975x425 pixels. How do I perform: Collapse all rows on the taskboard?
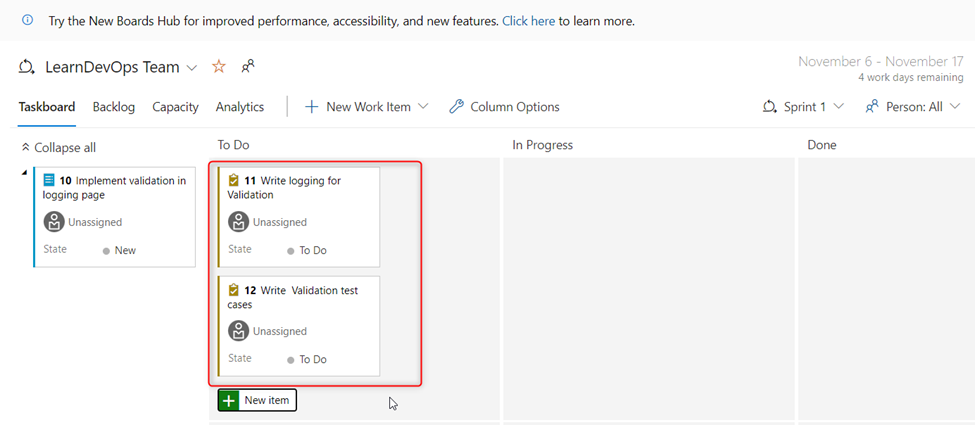tap(58, 147)
